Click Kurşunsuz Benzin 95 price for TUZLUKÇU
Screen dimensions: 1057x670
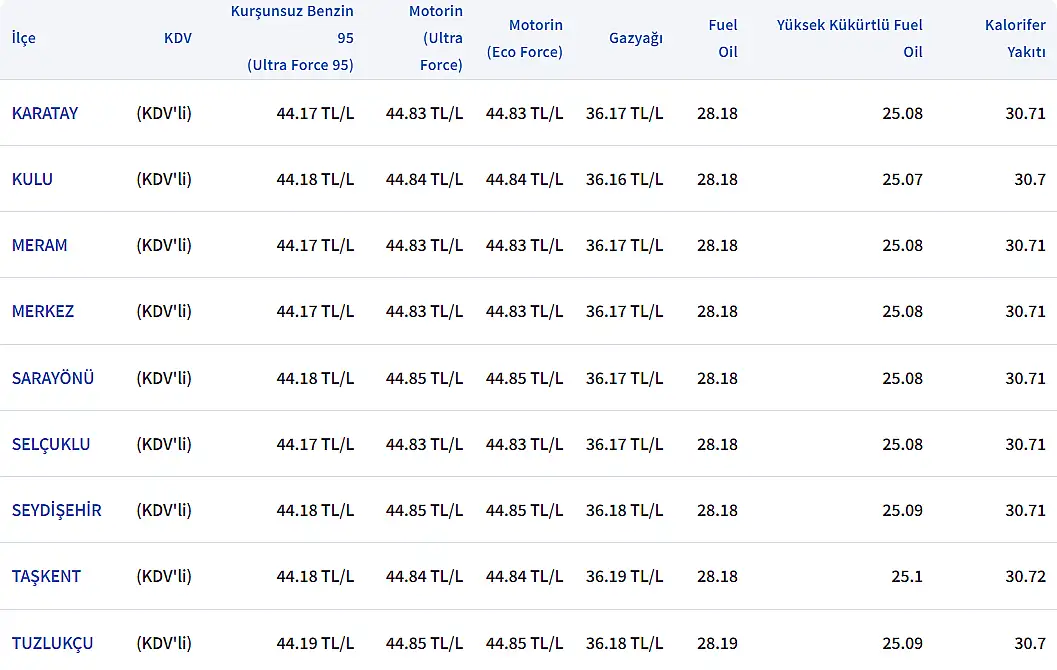point(315,643)
